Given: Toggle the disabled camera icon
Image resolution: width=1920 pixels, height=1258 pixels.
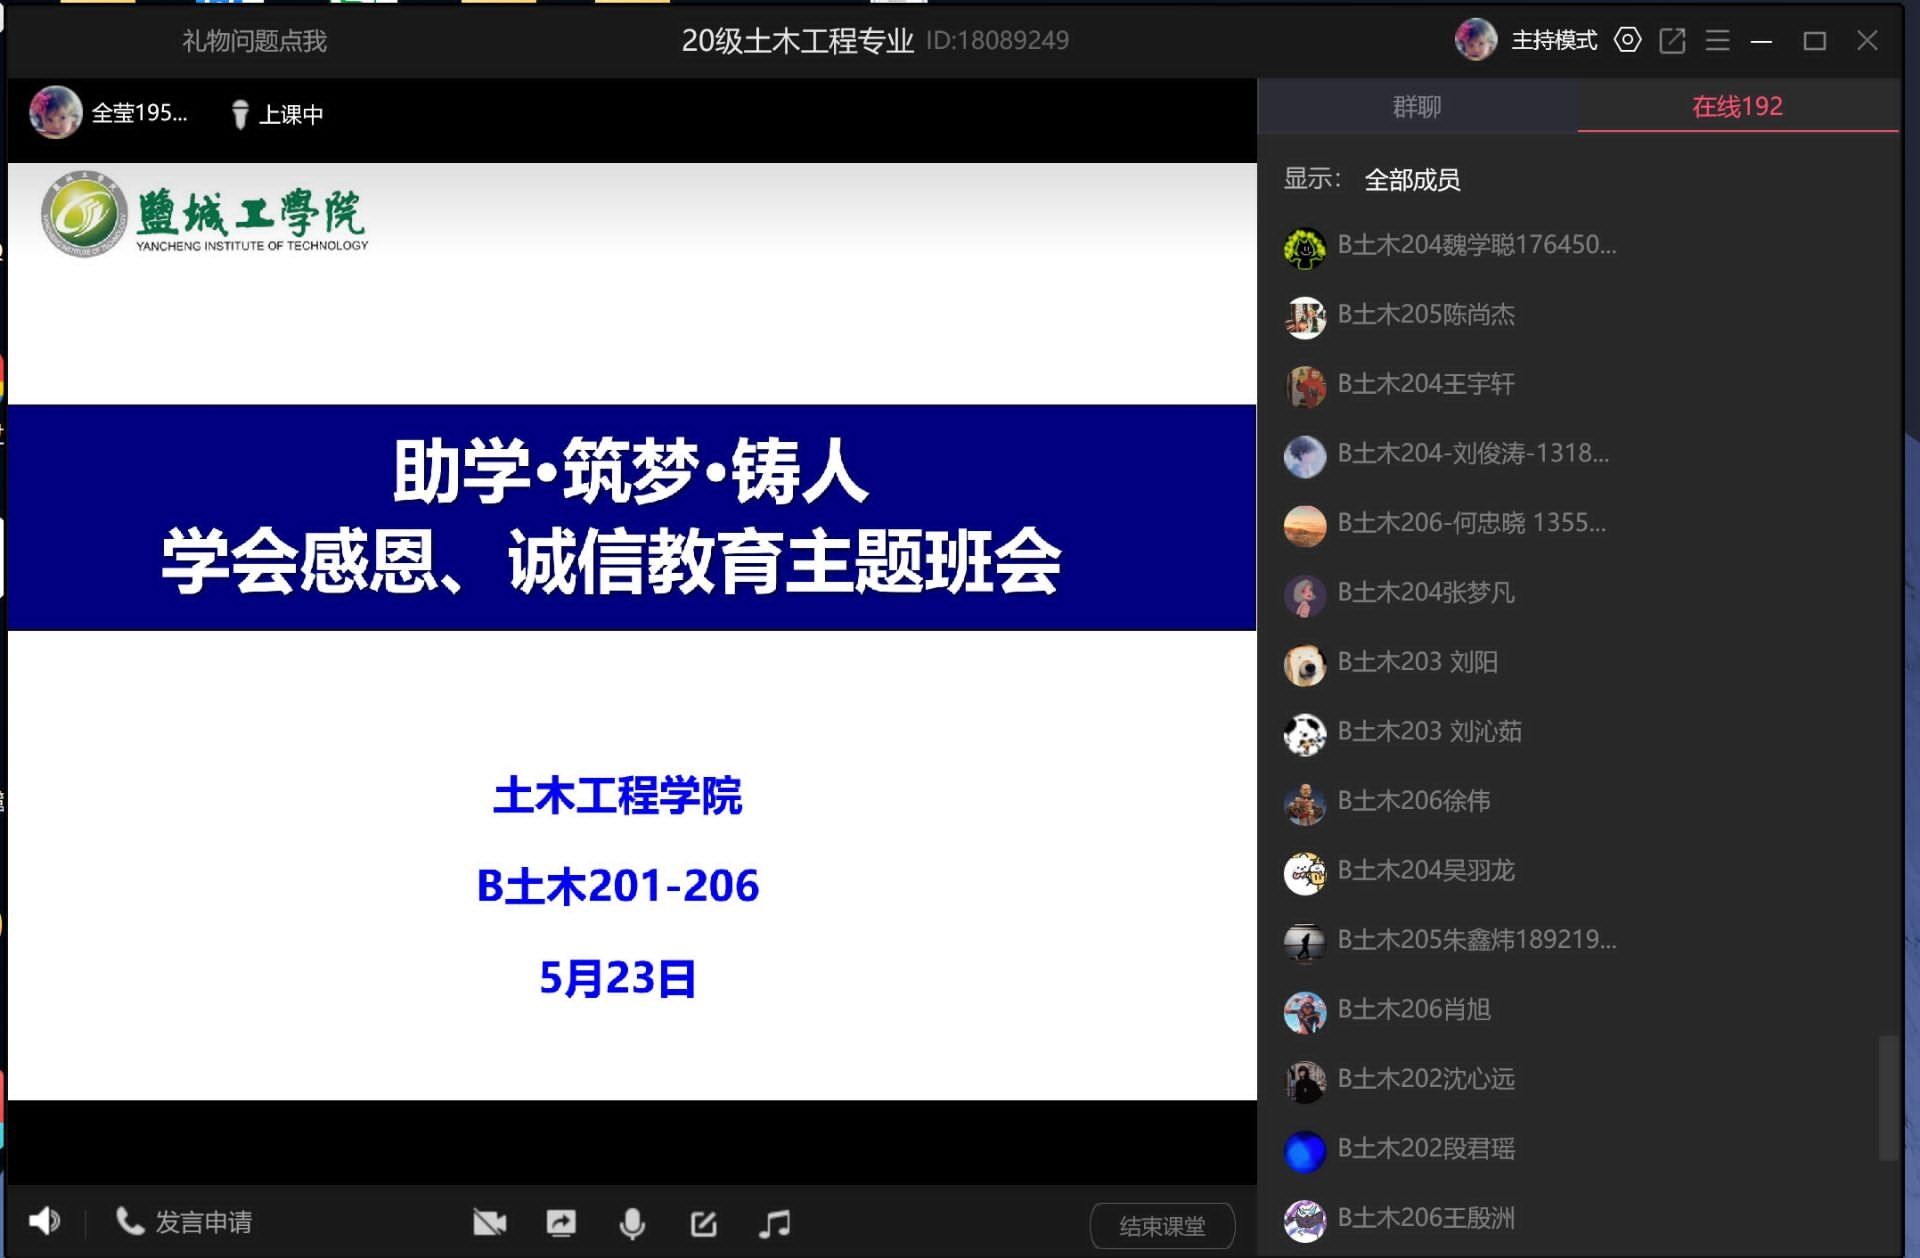Looking at the screenshot, I should 489,1223.
